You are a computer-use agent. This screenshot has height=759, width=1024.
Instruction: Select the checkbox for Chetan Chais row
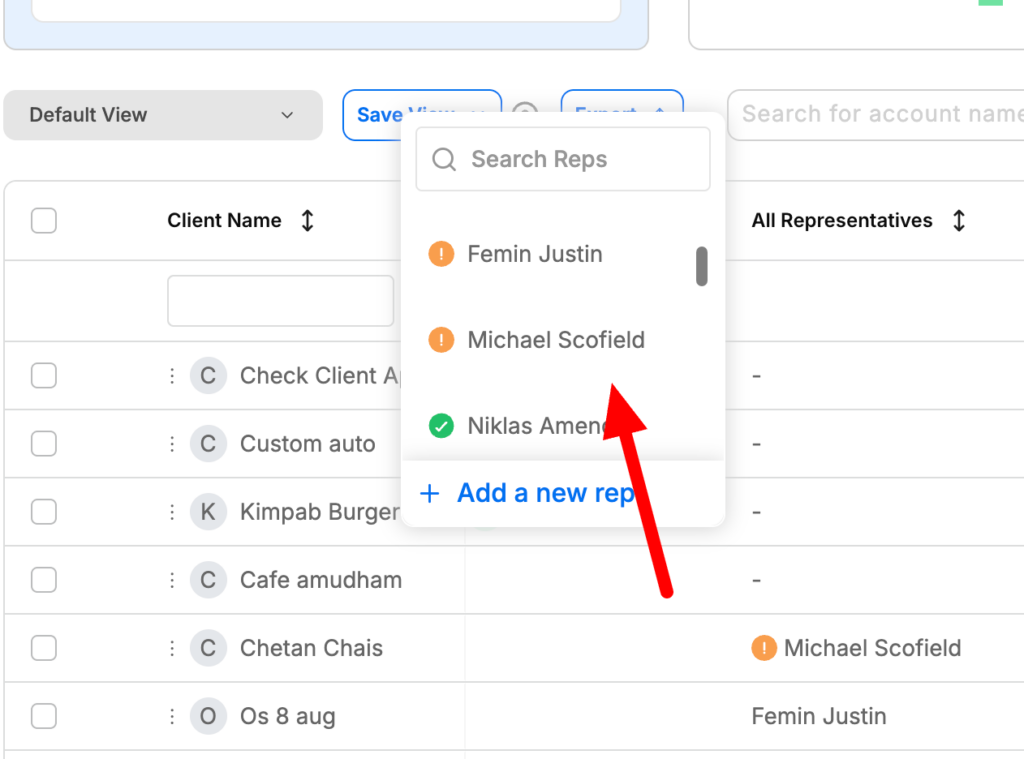tap(44, 648)
